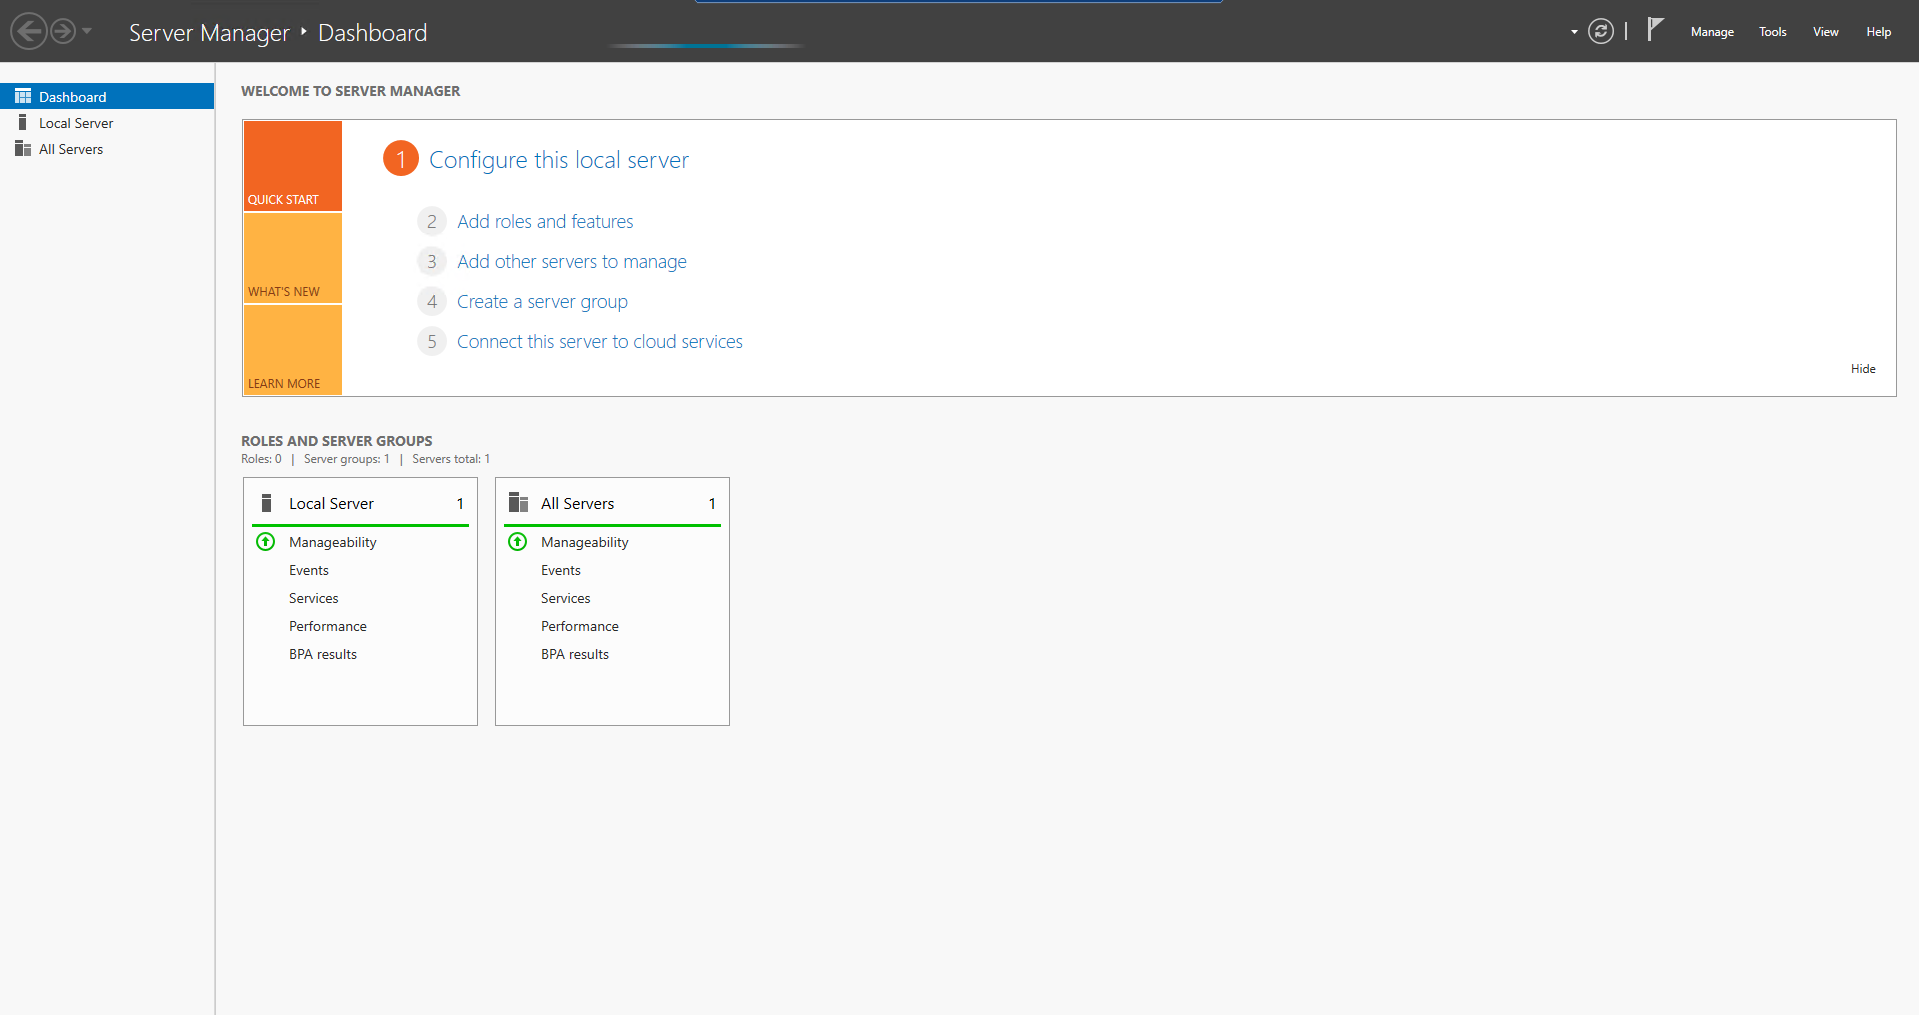The image size is (1919, 1015).
Task: Open the Quick Start tile
Action: coord(293,166)
